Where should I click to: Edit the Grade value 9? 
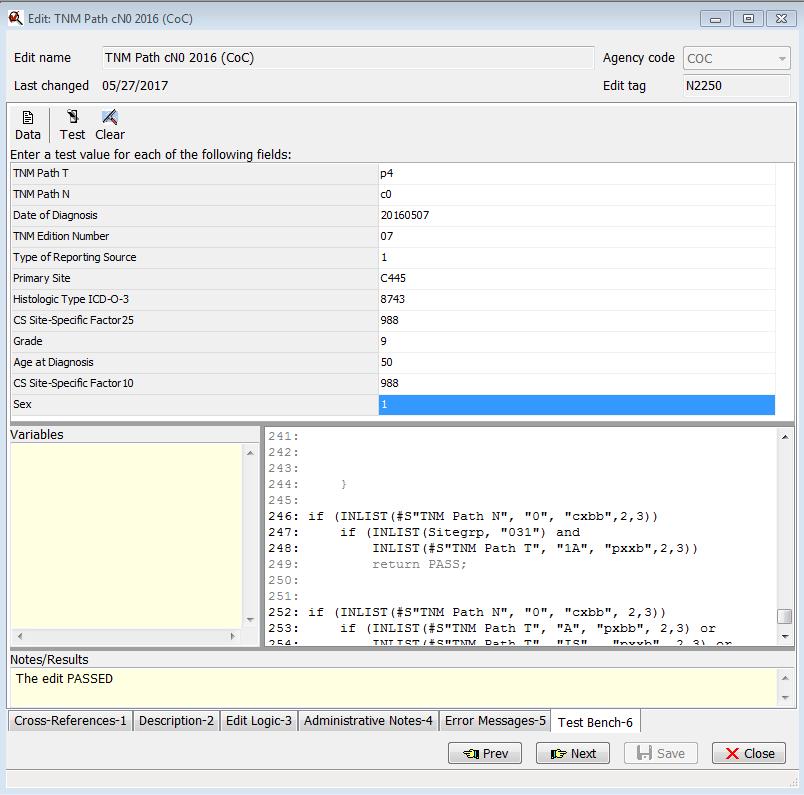coord(577,342)
